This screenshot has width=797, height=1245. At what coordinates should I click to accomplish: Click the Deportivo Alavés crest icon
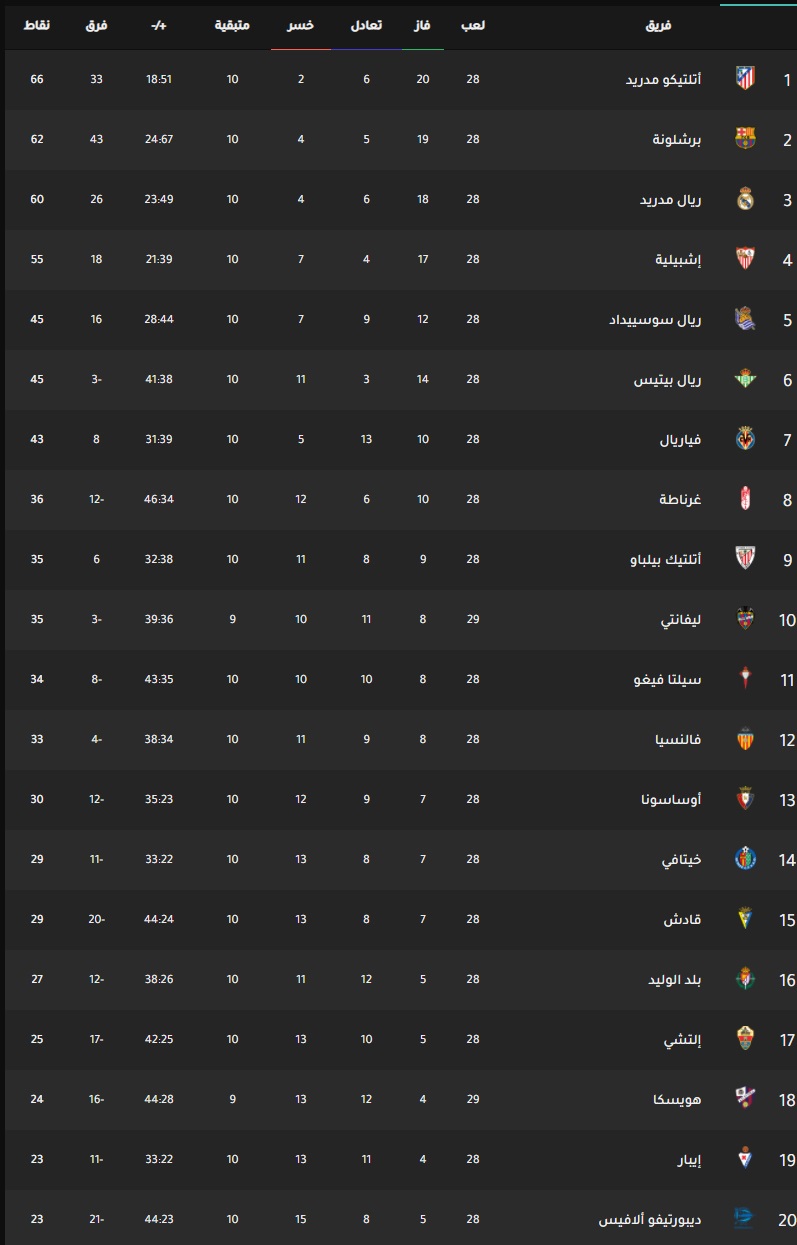tap(744, 1218)
